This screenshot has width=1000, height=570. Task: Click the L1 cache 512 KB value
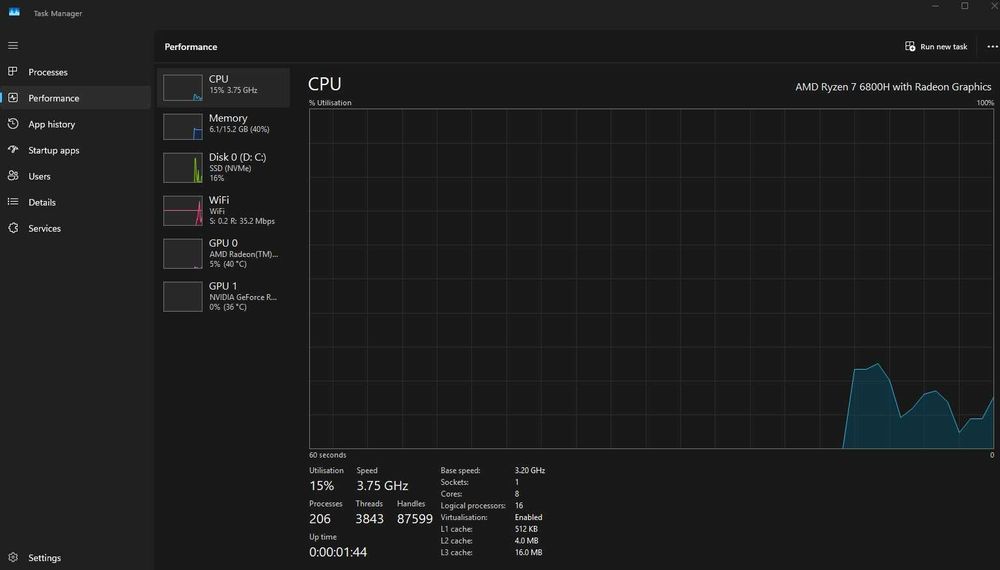coord(526,529)
